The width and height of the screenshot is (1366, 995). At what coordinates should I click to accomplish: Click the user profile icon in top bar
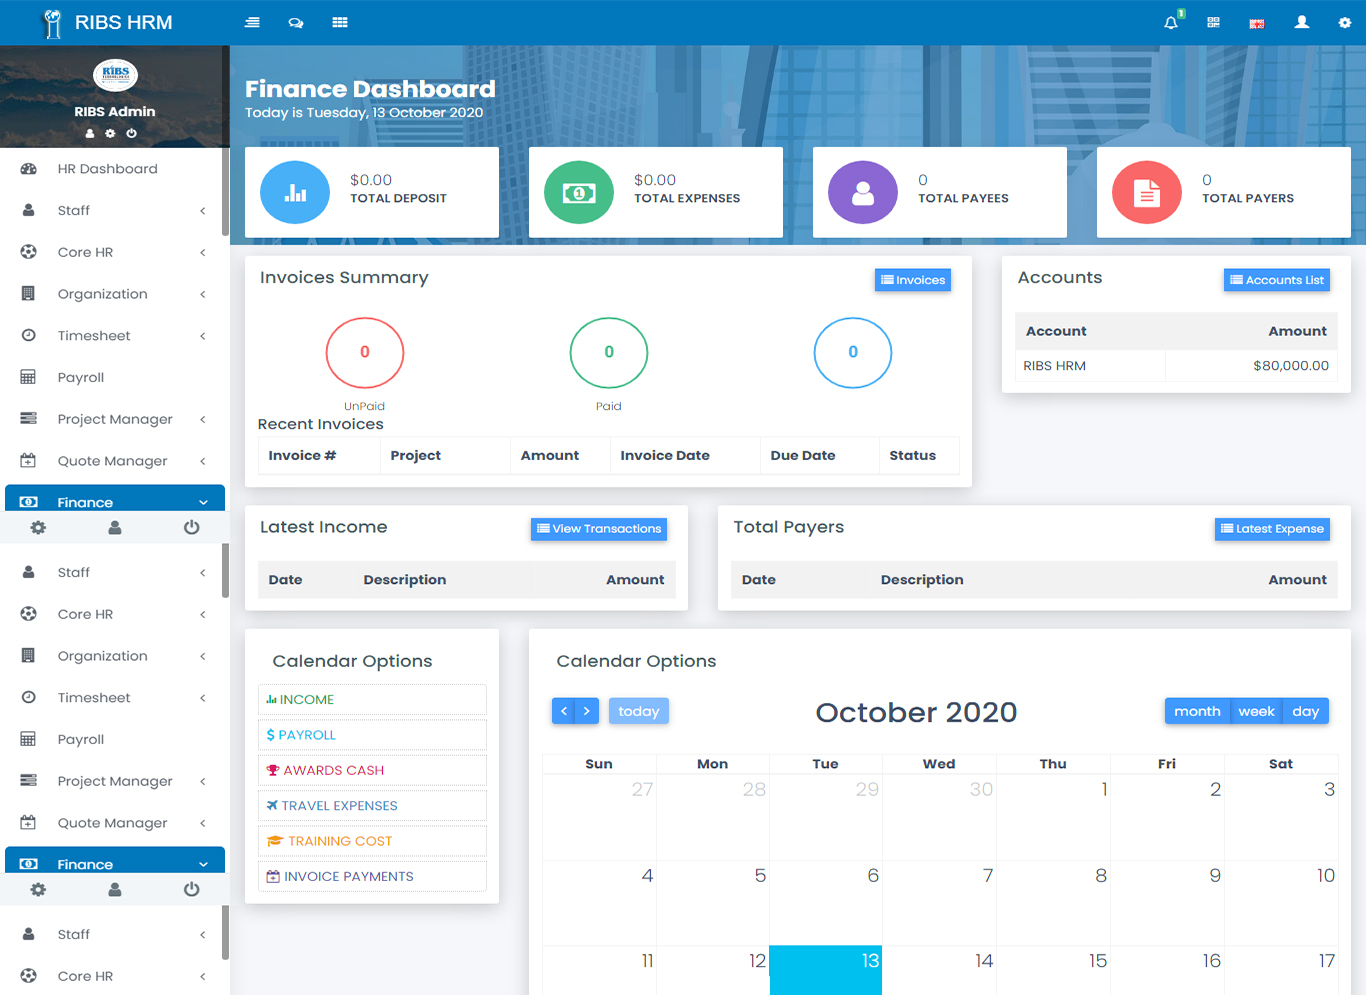coord(1301,22)
